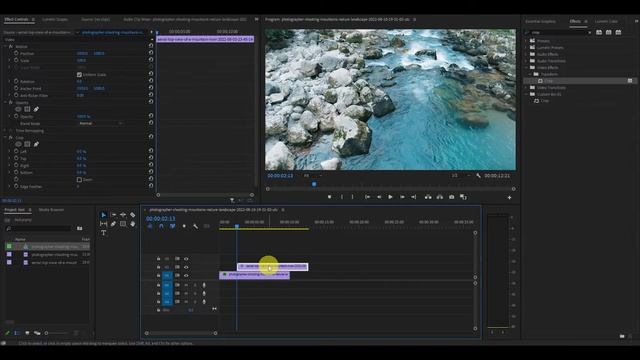Toggle Position animation stopwatch
Viewport: 640px width, 360px height.
tap(16, 53)
